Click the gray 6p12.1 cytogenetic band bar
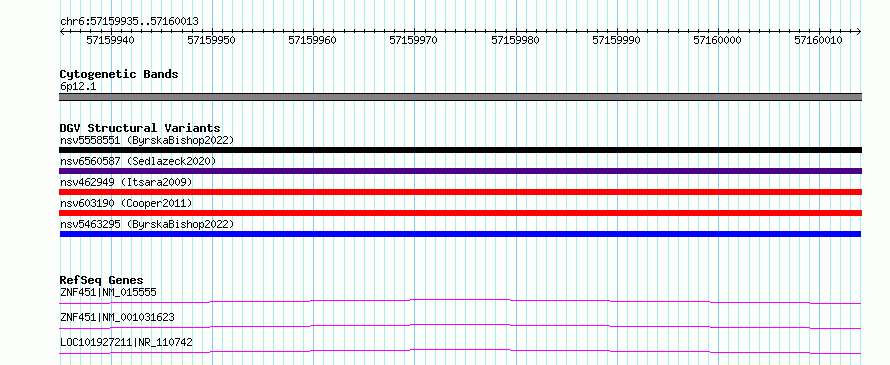This screenshot has width=890, height=365. pyautogui.click(x=460, y=97)
